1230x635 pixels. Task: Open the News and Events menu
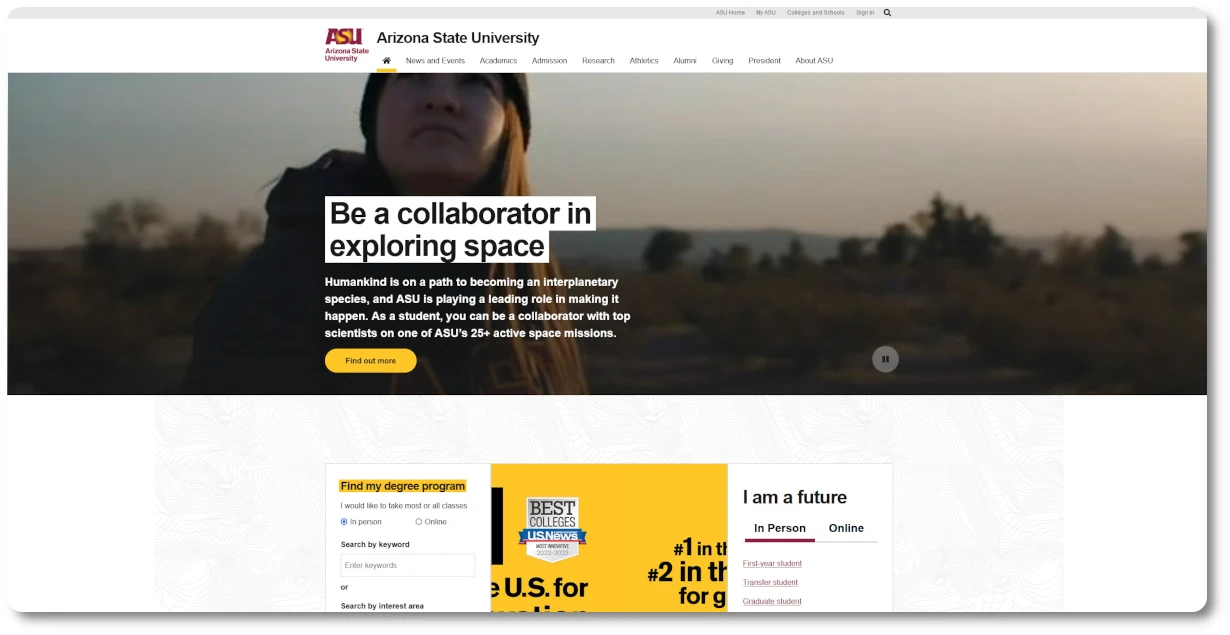tap(435, 61)
